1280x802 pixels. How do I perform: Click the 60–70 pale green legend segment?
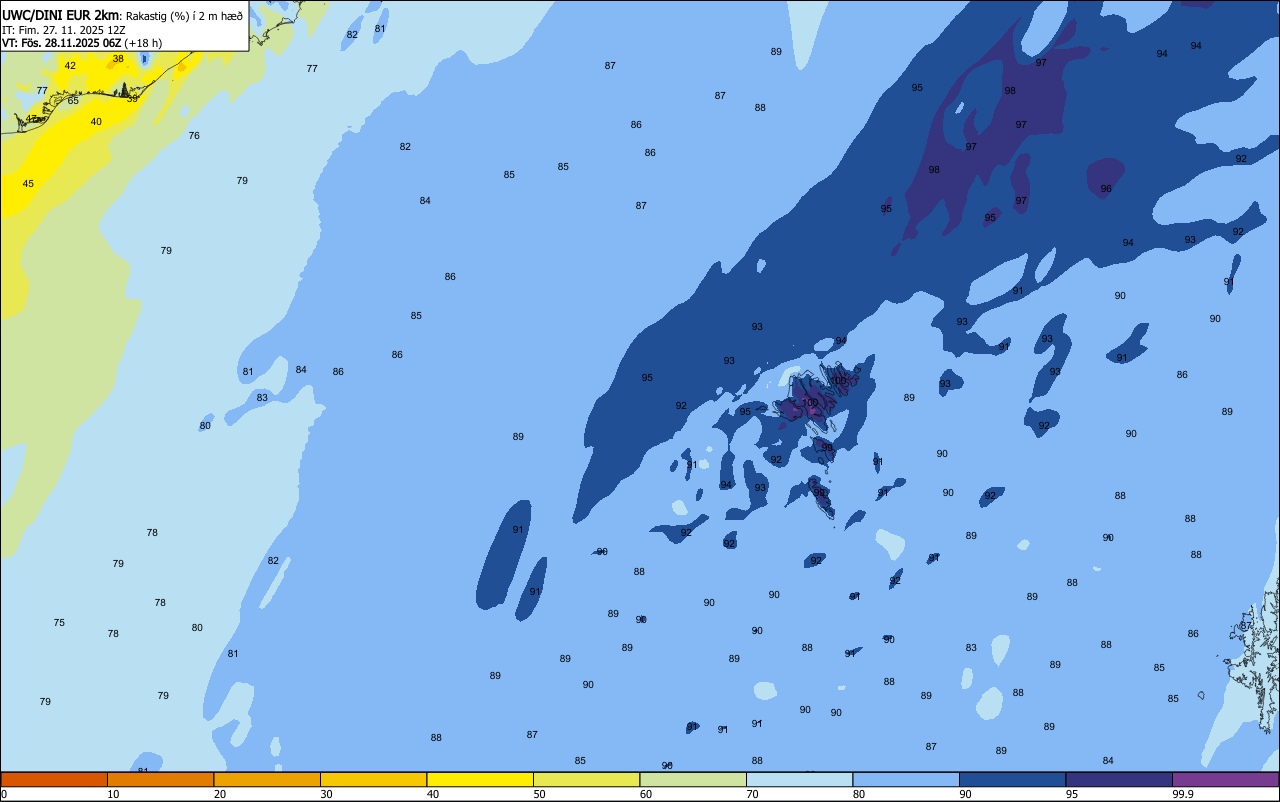tap(693, 779)
